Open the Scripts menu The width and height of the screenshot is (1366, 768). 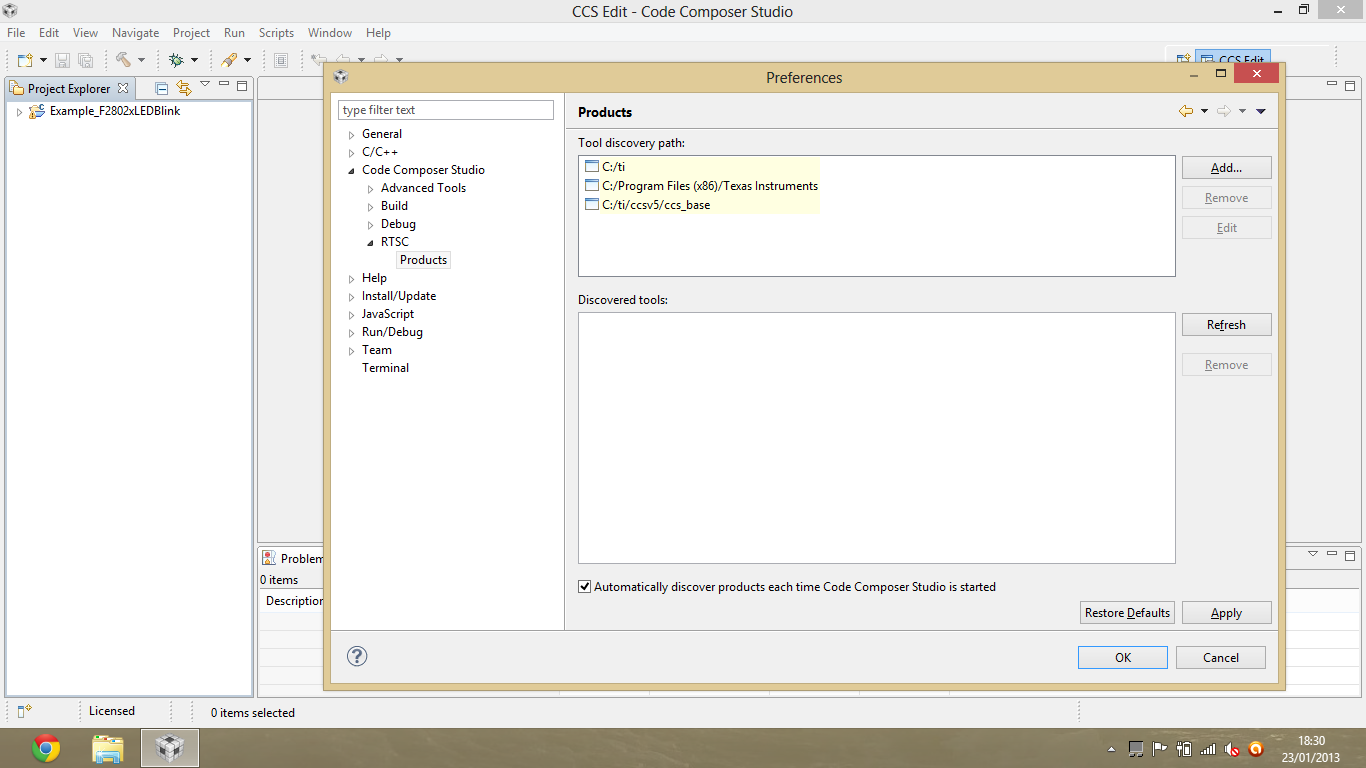276,33
